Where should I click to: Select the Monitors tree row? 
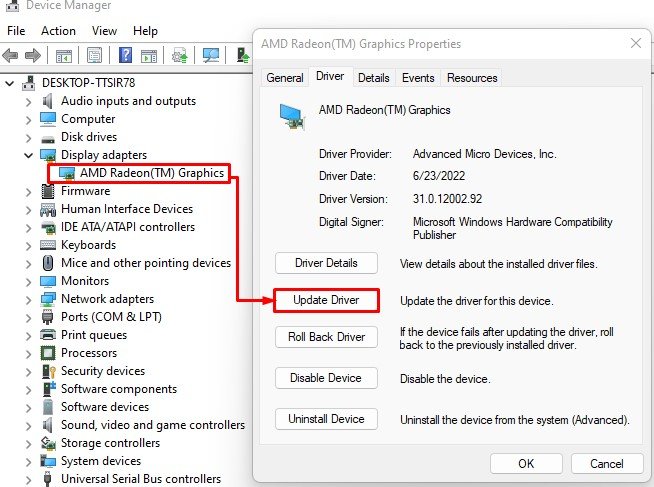point(75,281)
